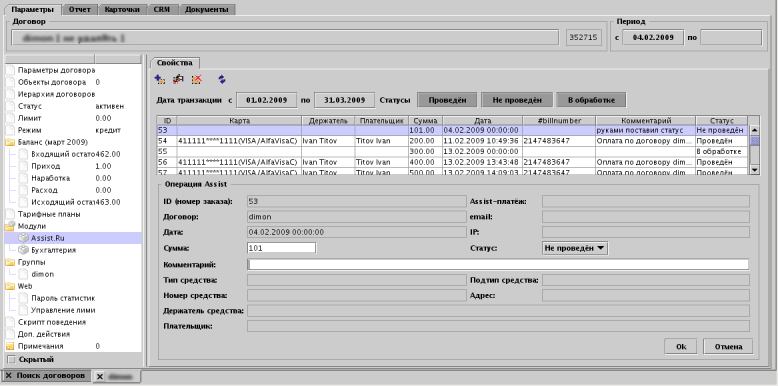Click the Скрипт поведения page icon

(10, 322)
